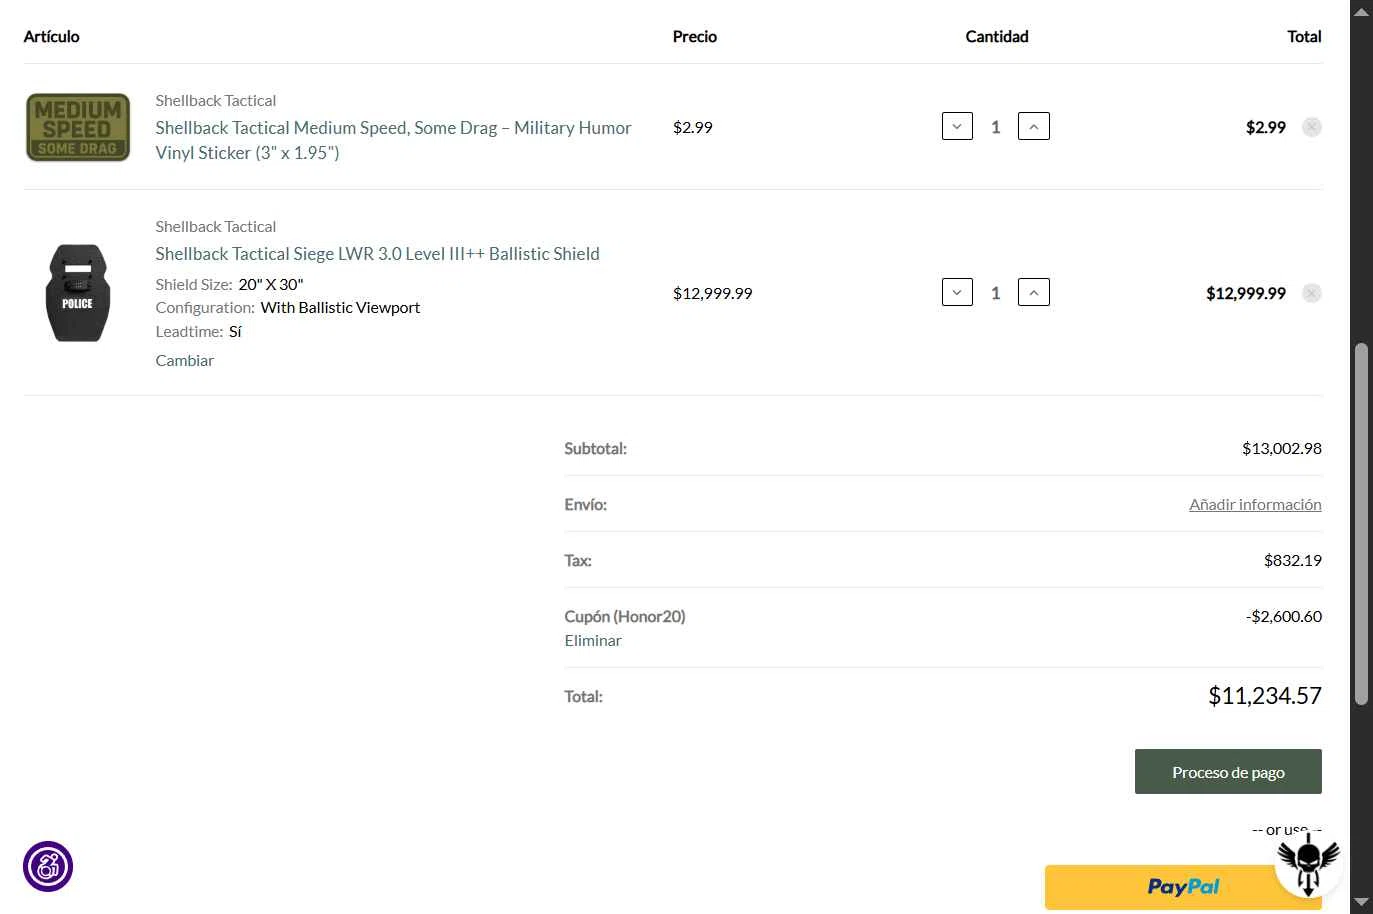Click the sticker quantity value 1

(x=995, y=127)
